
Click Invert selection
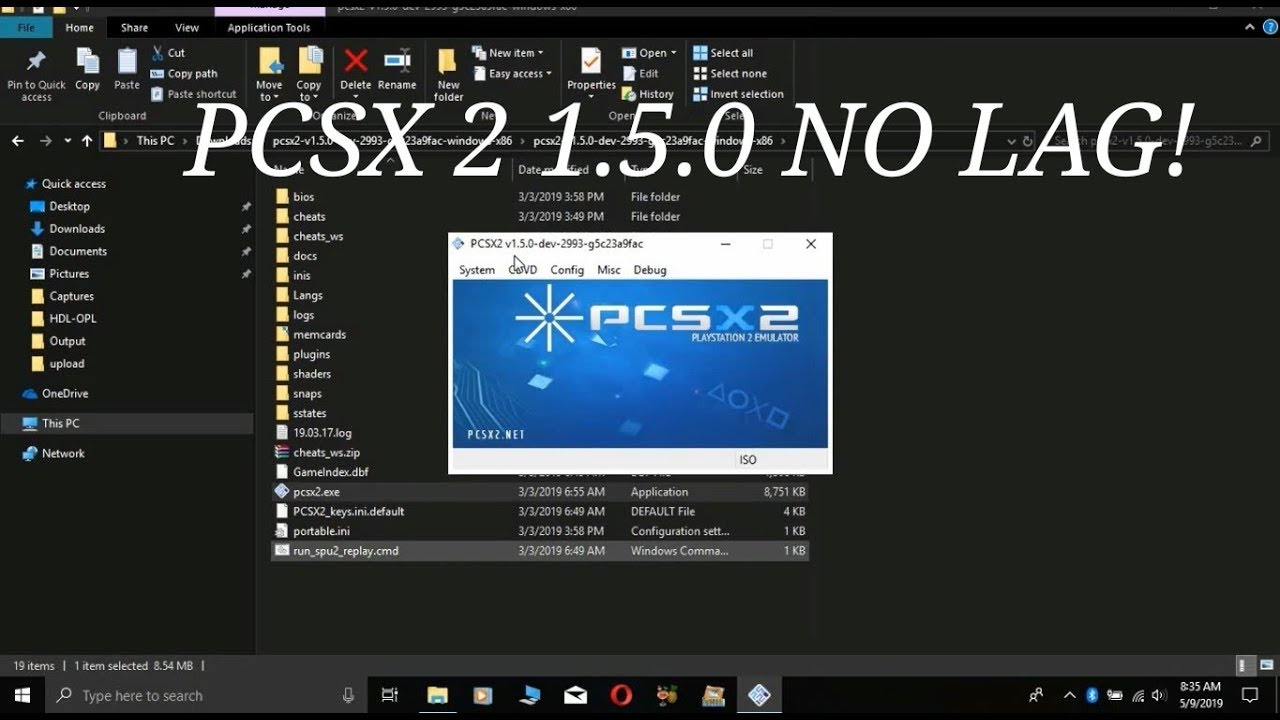click(x=738, y=94)
